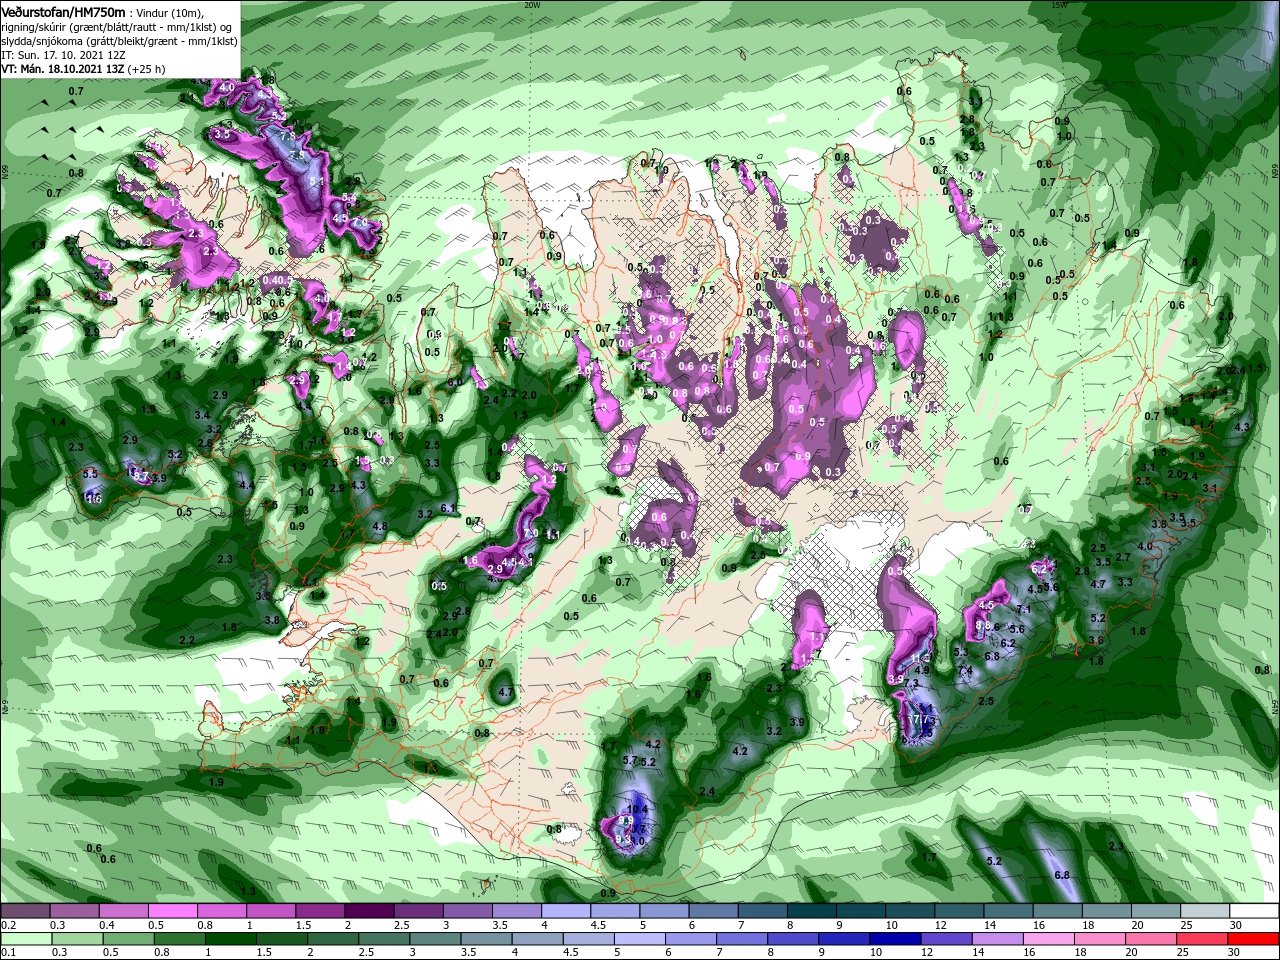Click the '(+25 h)' forecast offset text
This screenshot has width=1280, height=960.
[x=146, y=70]
